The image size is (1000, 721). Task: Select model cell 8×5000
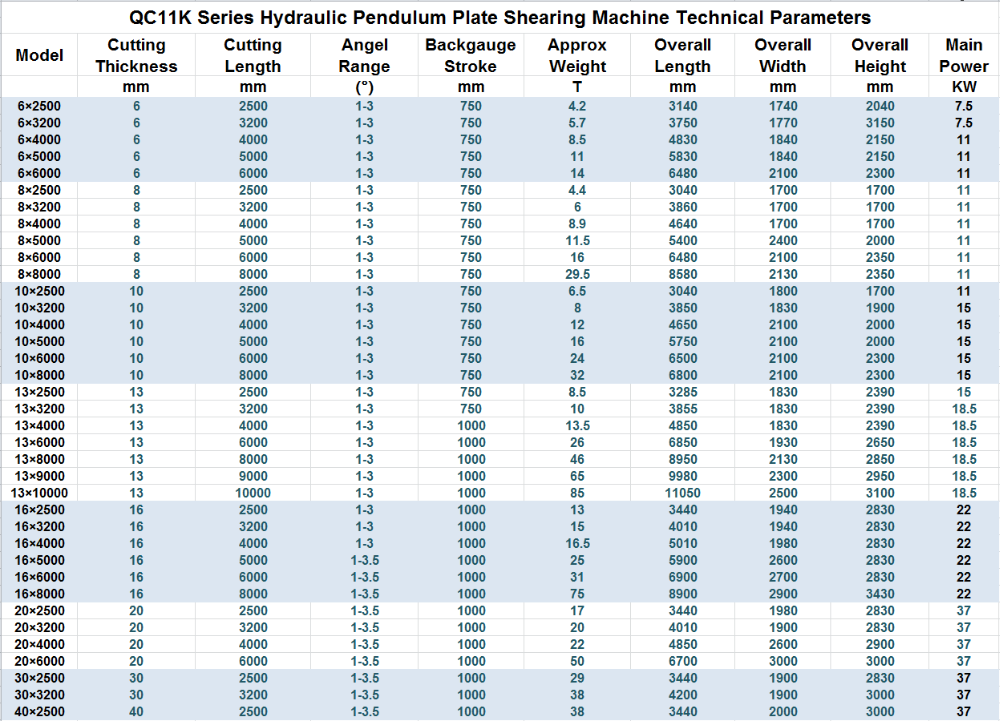point(39,241)
